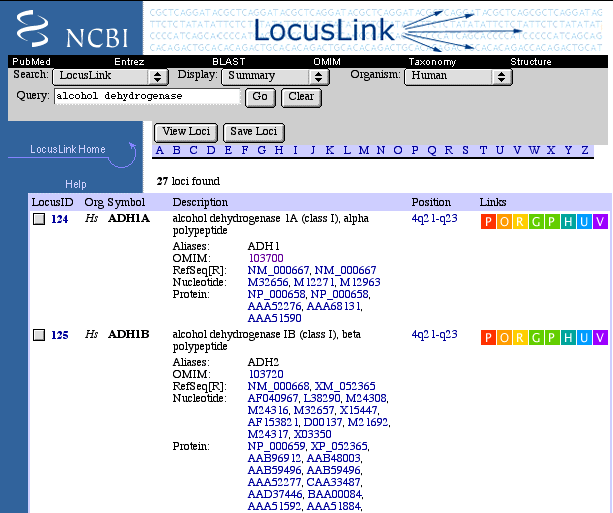Open blue U link for ADH1A

(x=584, y=222)
